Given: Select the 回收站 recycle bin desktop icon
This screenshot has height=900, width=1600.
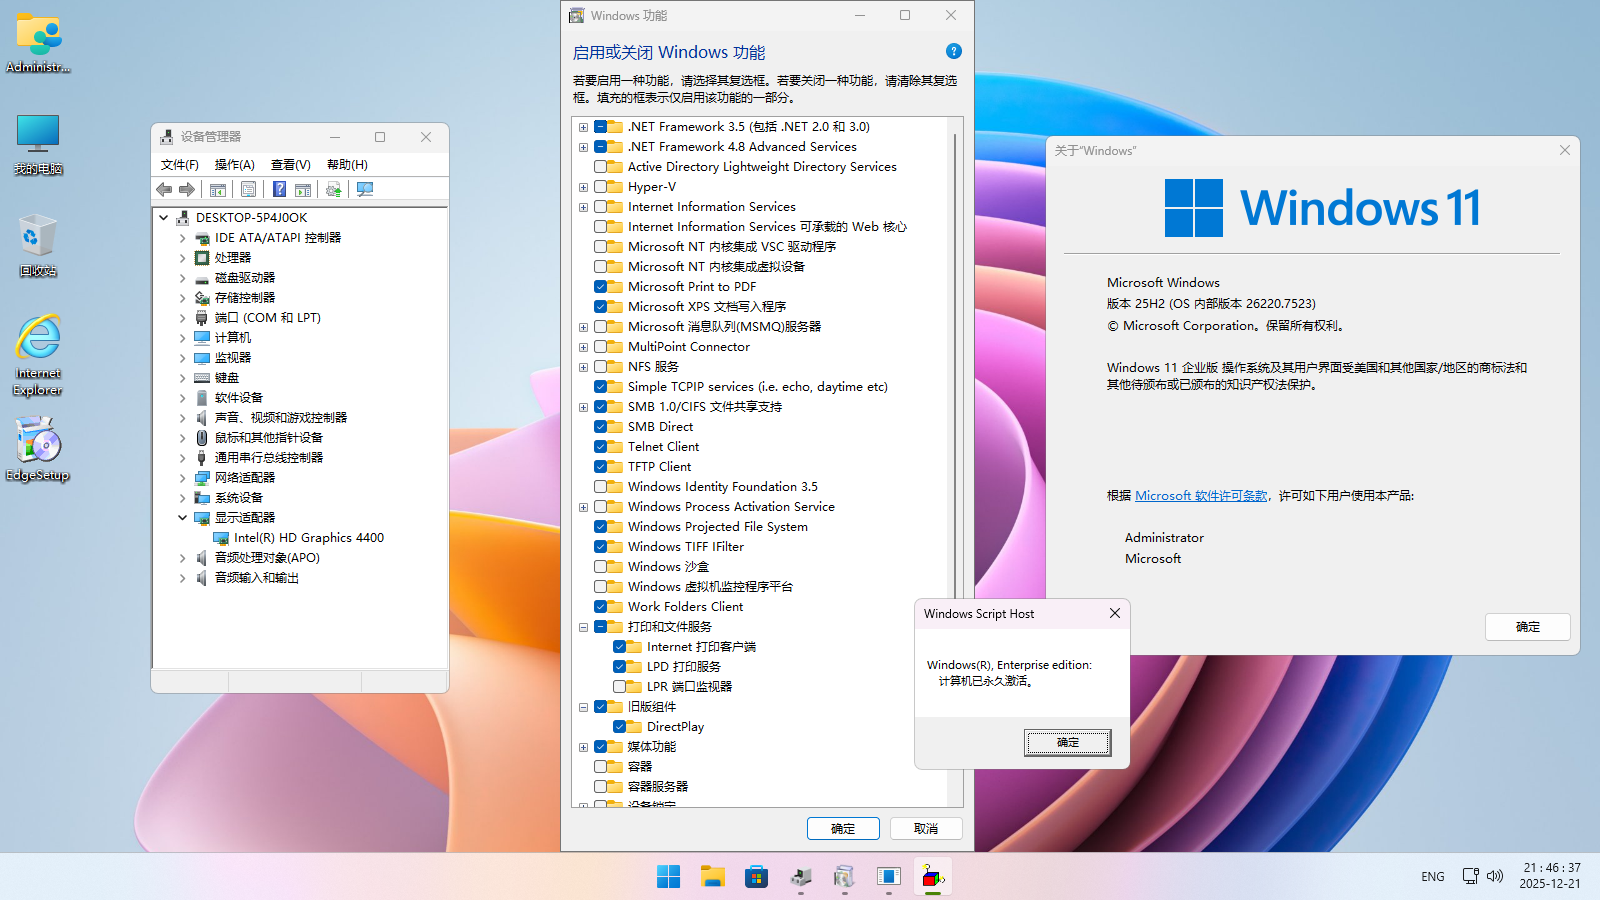Looking at the screenshot, I should (x=38, y=245).
